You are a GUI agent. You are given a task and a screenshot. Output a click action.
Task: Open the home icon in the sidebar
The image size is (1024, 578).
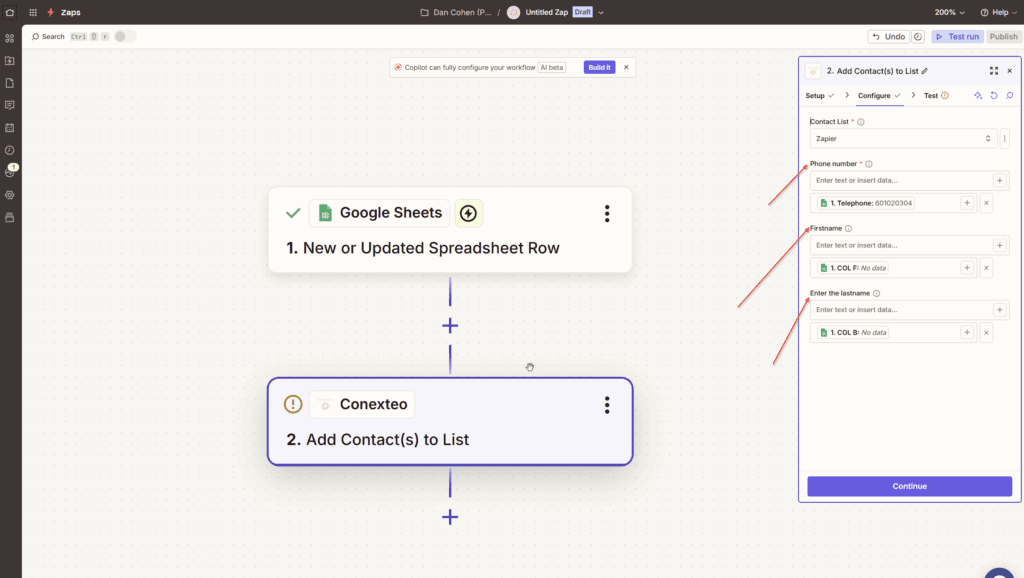(10, 12)
